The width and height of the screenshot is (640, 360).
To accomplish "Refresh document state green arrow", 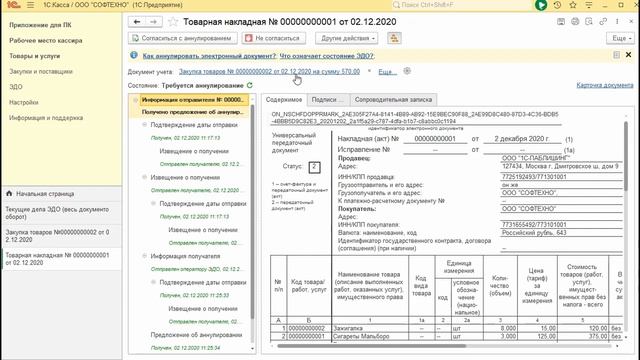I will click(x=250, y=85).
